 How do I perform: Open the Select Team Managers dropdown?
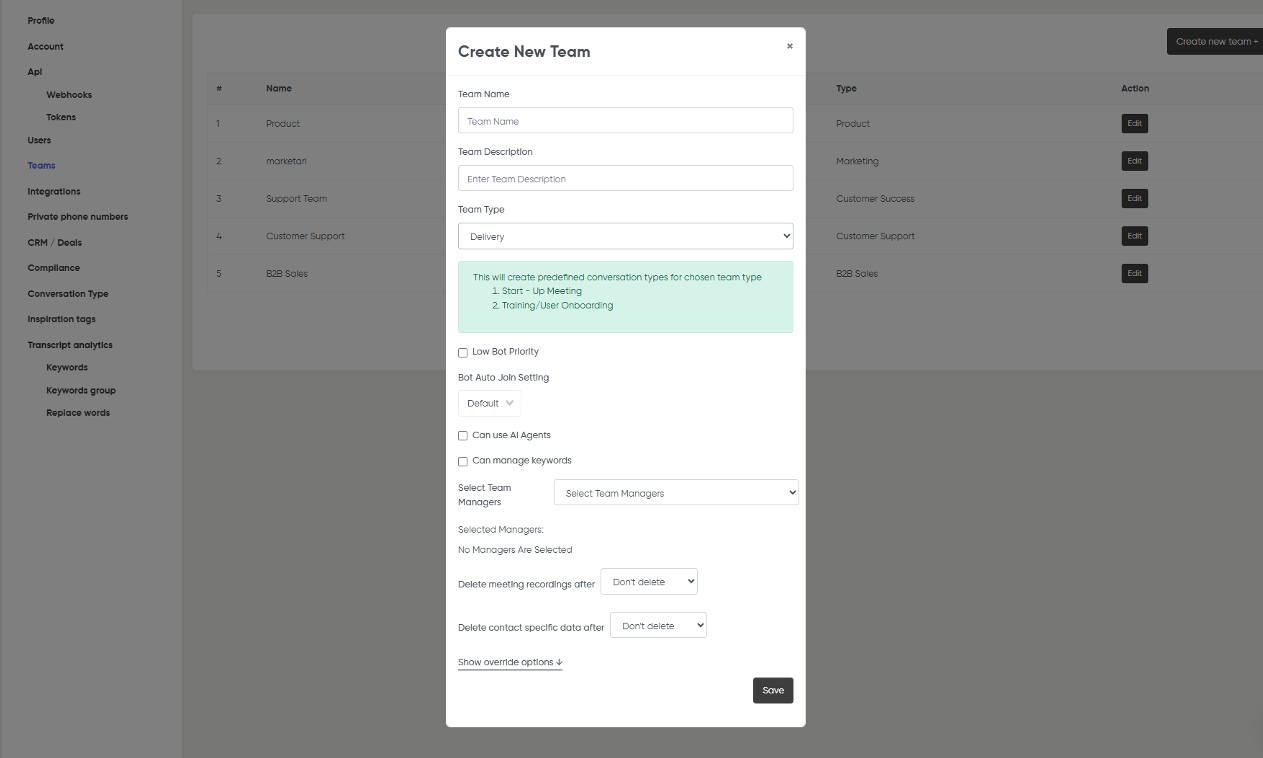pos(676,493)
